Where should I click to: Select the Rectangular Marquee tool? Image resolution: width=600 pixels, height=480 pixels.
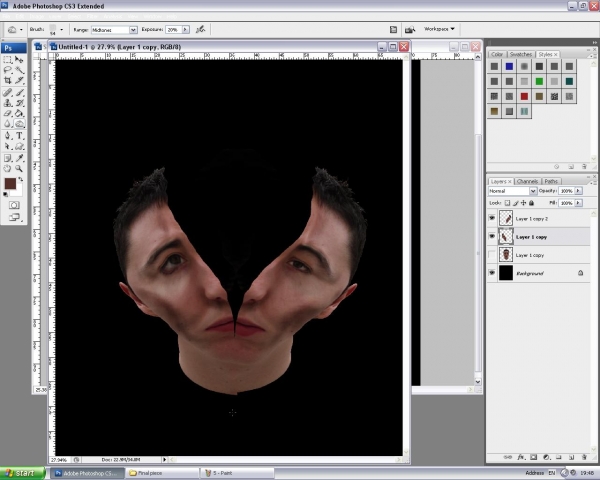point(8,60)
